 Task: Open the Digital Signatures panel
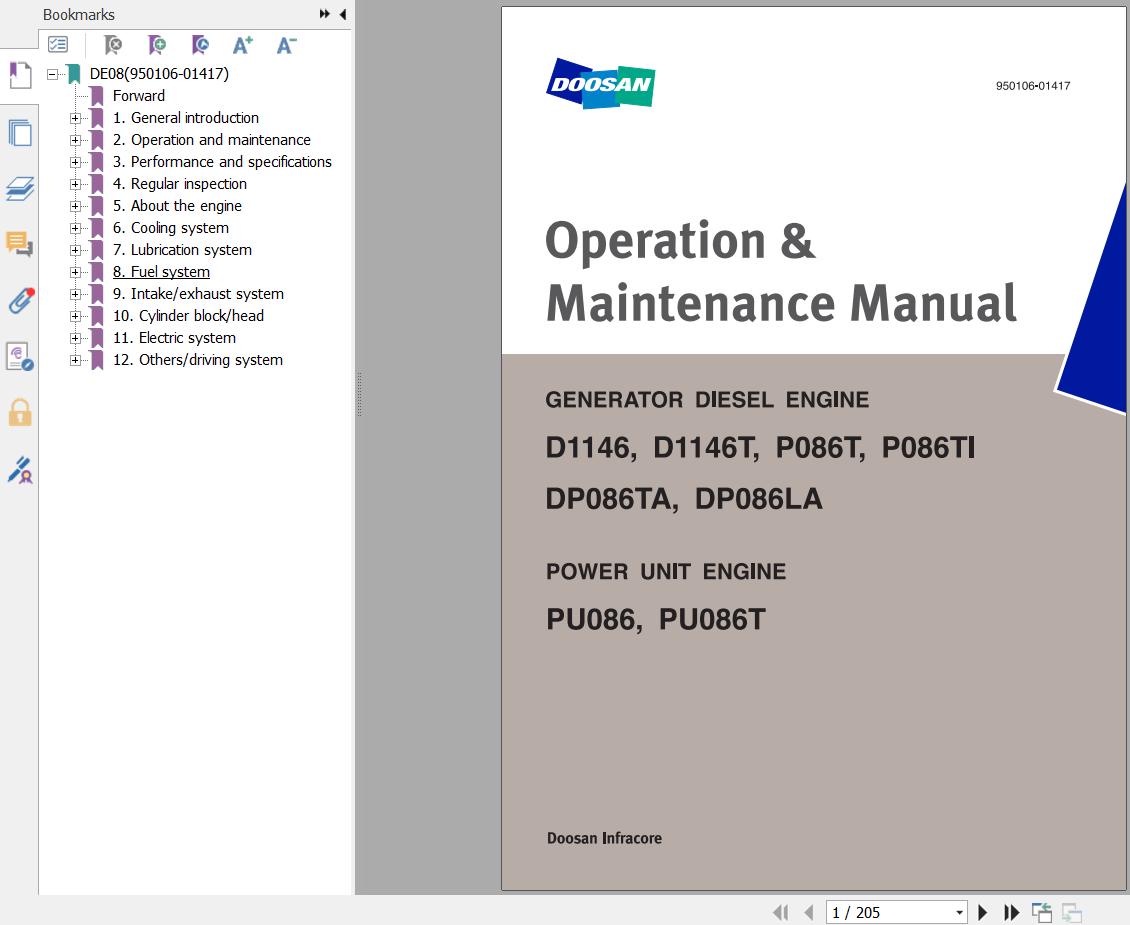20,470
